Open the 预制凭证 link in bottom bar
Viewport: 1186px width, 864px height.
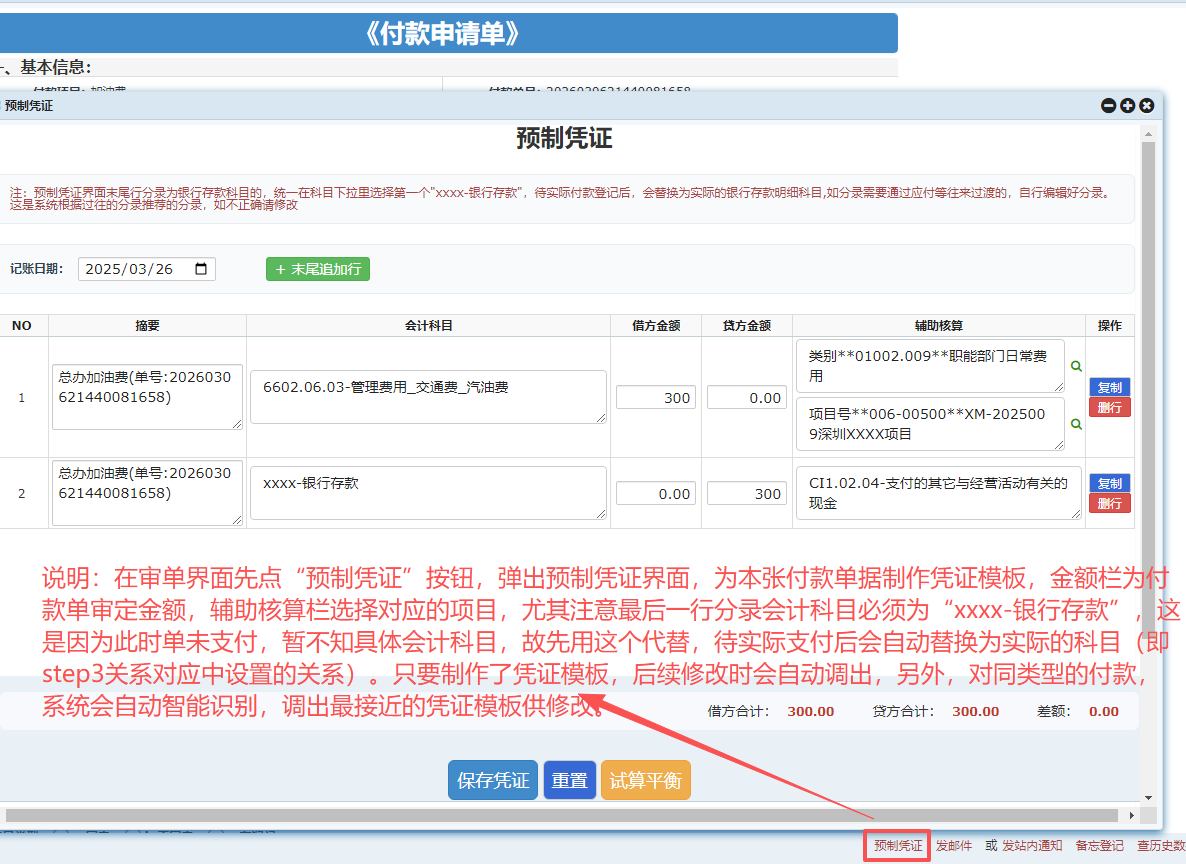(x=897, y=846)
